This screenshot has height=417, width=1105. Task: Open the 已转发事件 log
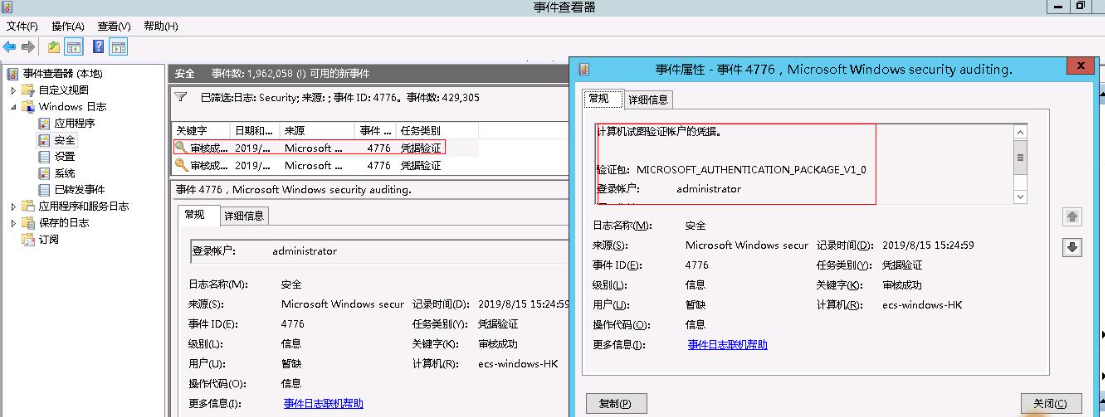pos(80,189)
